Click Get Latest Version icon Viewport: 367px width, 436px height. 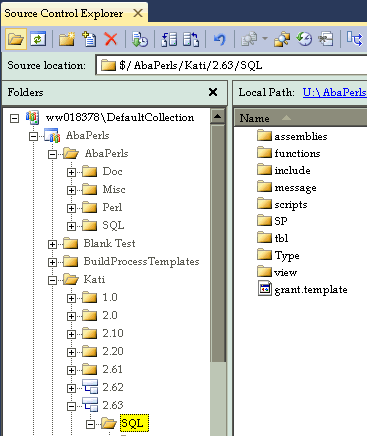pyautogui.click(x=139, y=39)
